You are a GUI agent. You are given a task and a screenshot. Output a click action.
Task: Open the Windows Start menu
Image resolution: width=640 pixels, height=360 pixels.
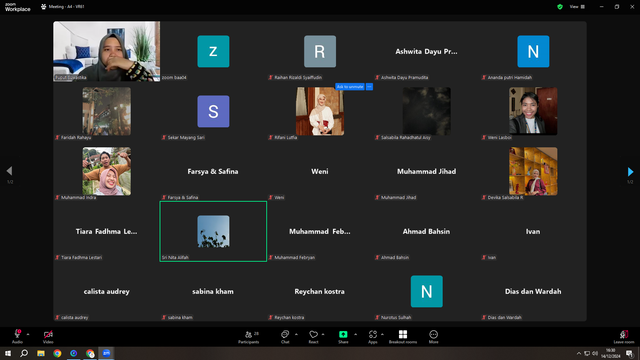point(8,353)
